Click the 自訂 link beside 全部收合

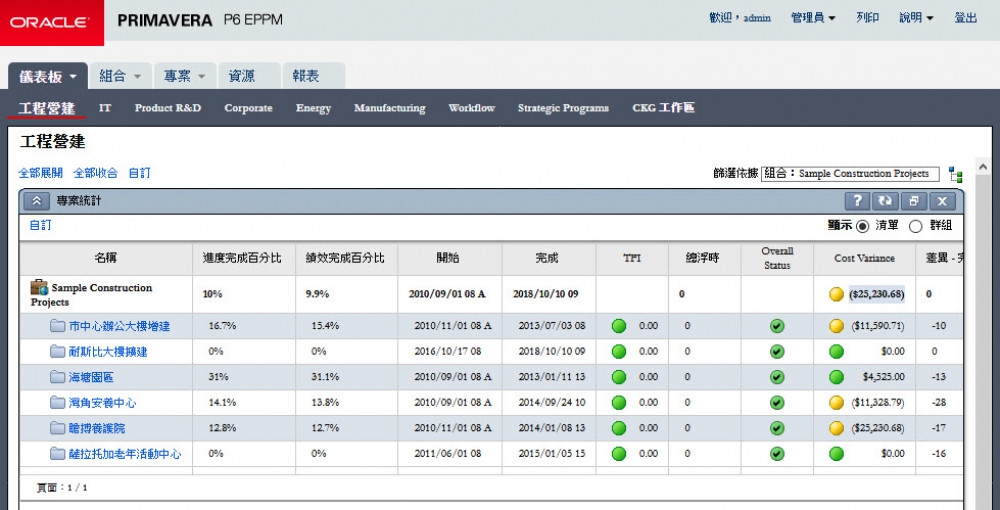tap(139, 173)
